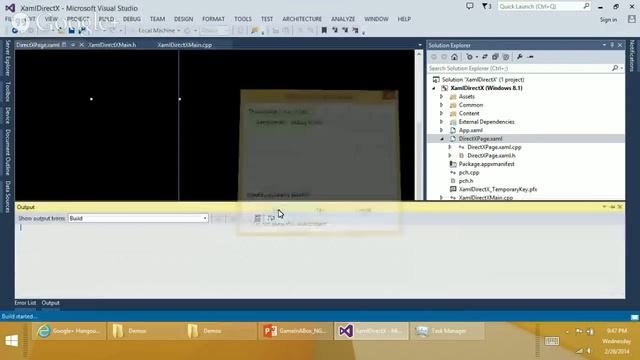The image size is (640, 360).
Task: Click the Navigate Backward icon in main toolbar
Action: click(15, 30)
